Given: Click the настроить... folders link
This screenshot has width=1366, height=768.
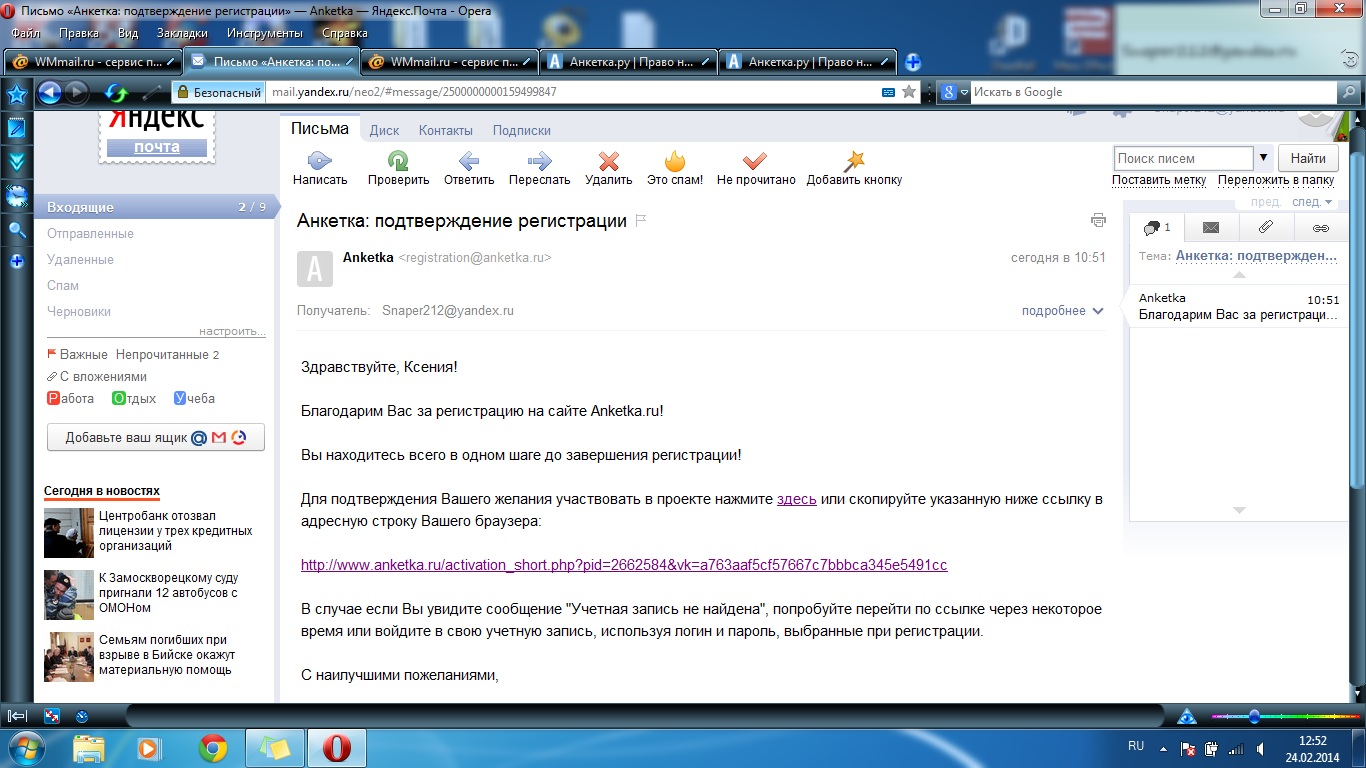Looking at the screenshot, I should pyautogui.click(x=232, y=331).
